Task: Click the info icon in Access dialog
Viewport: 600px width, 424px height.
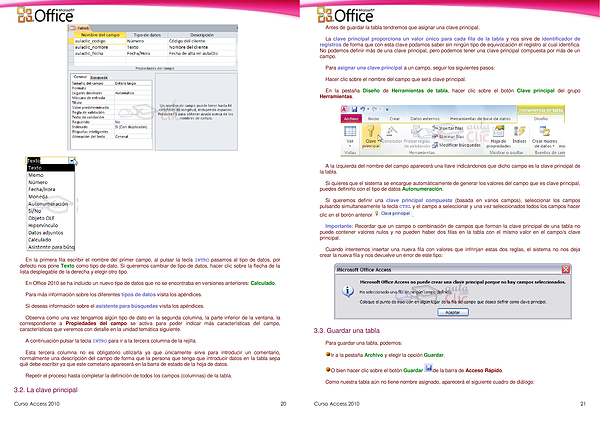Action: tap(347, 292)
